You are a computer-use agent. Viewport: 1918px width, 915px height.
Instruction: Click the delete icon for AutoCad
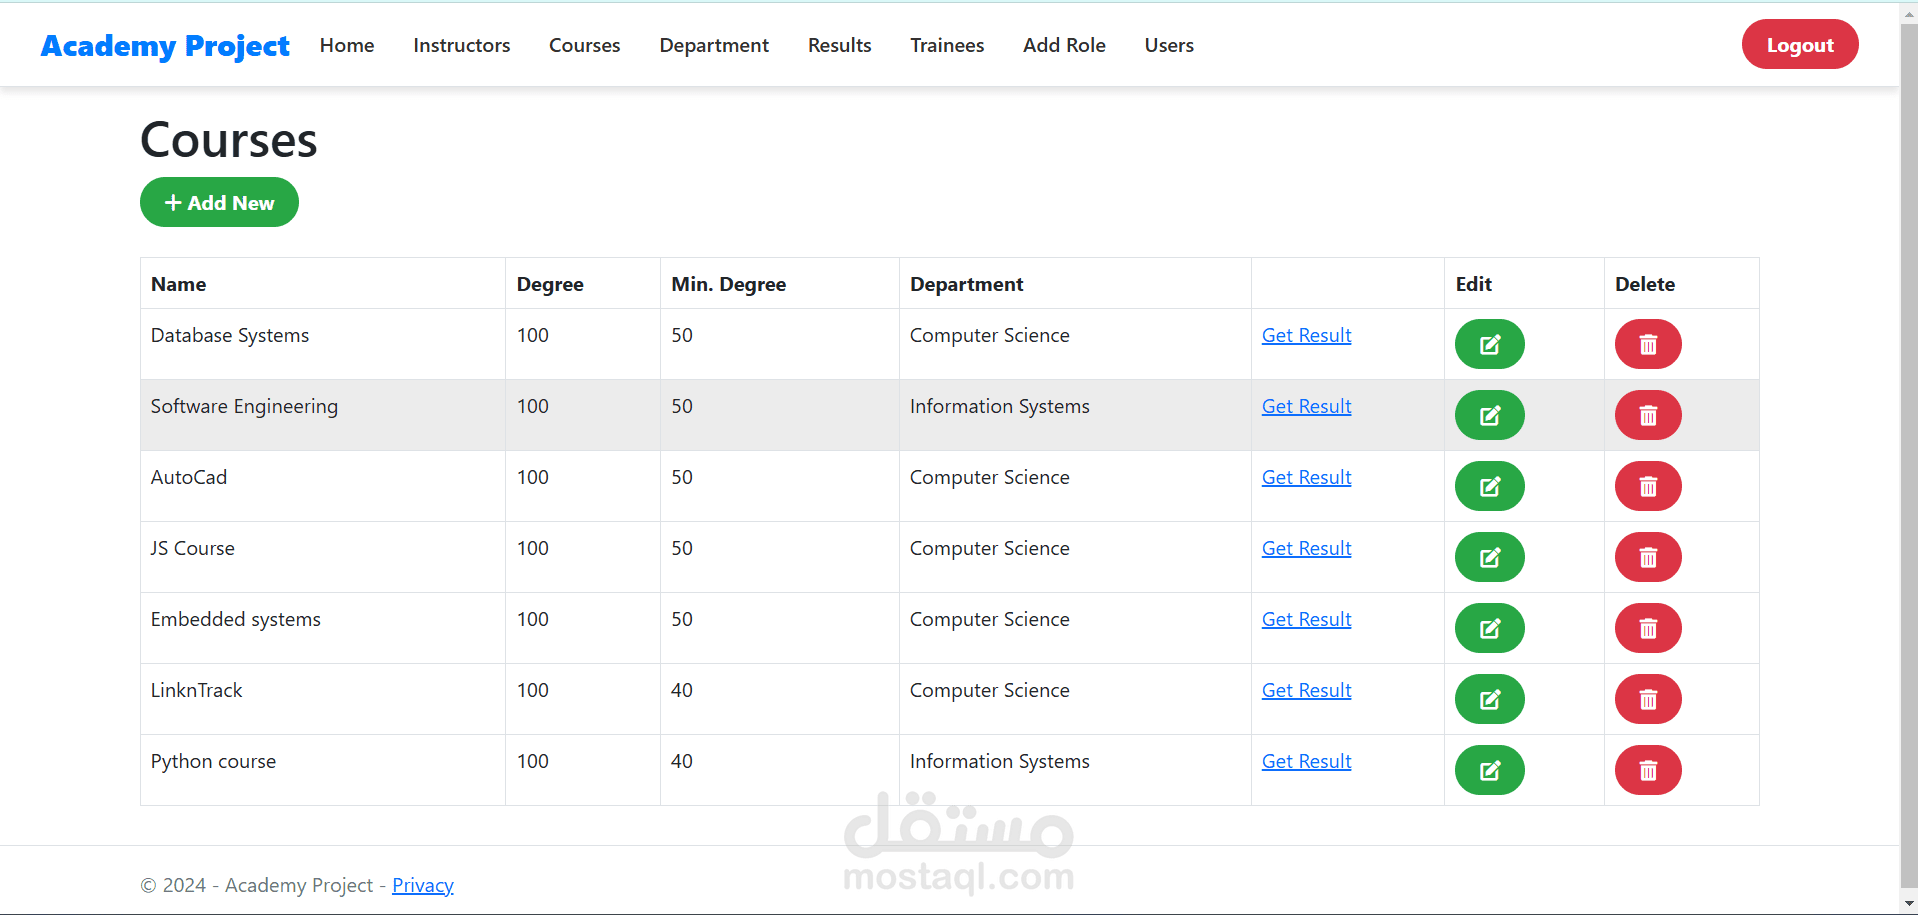(1647, 486)
